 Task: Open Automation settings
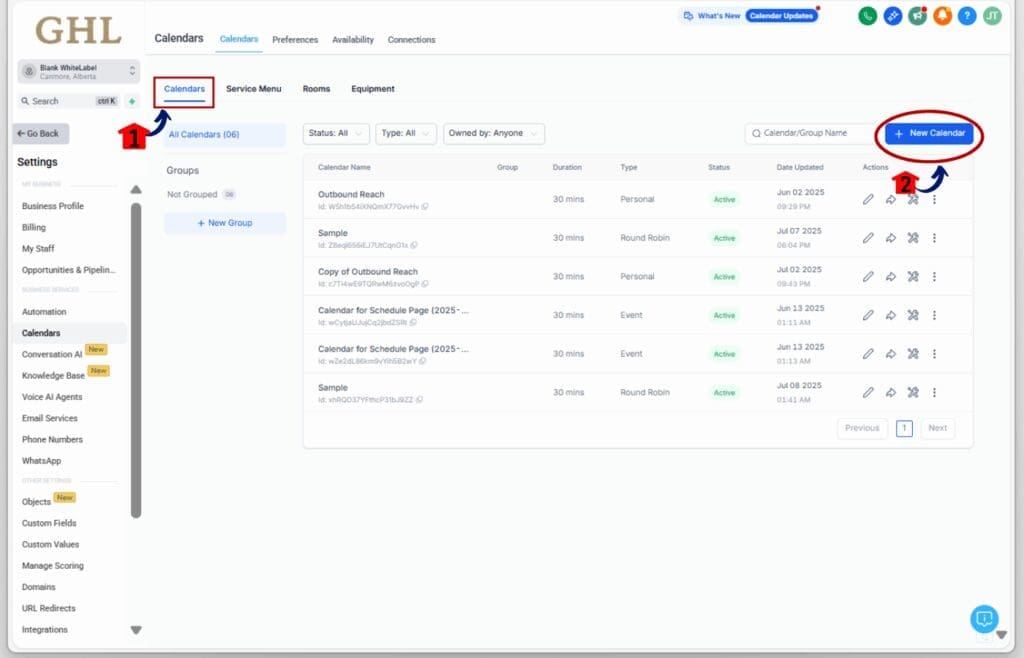pos(44,312)
